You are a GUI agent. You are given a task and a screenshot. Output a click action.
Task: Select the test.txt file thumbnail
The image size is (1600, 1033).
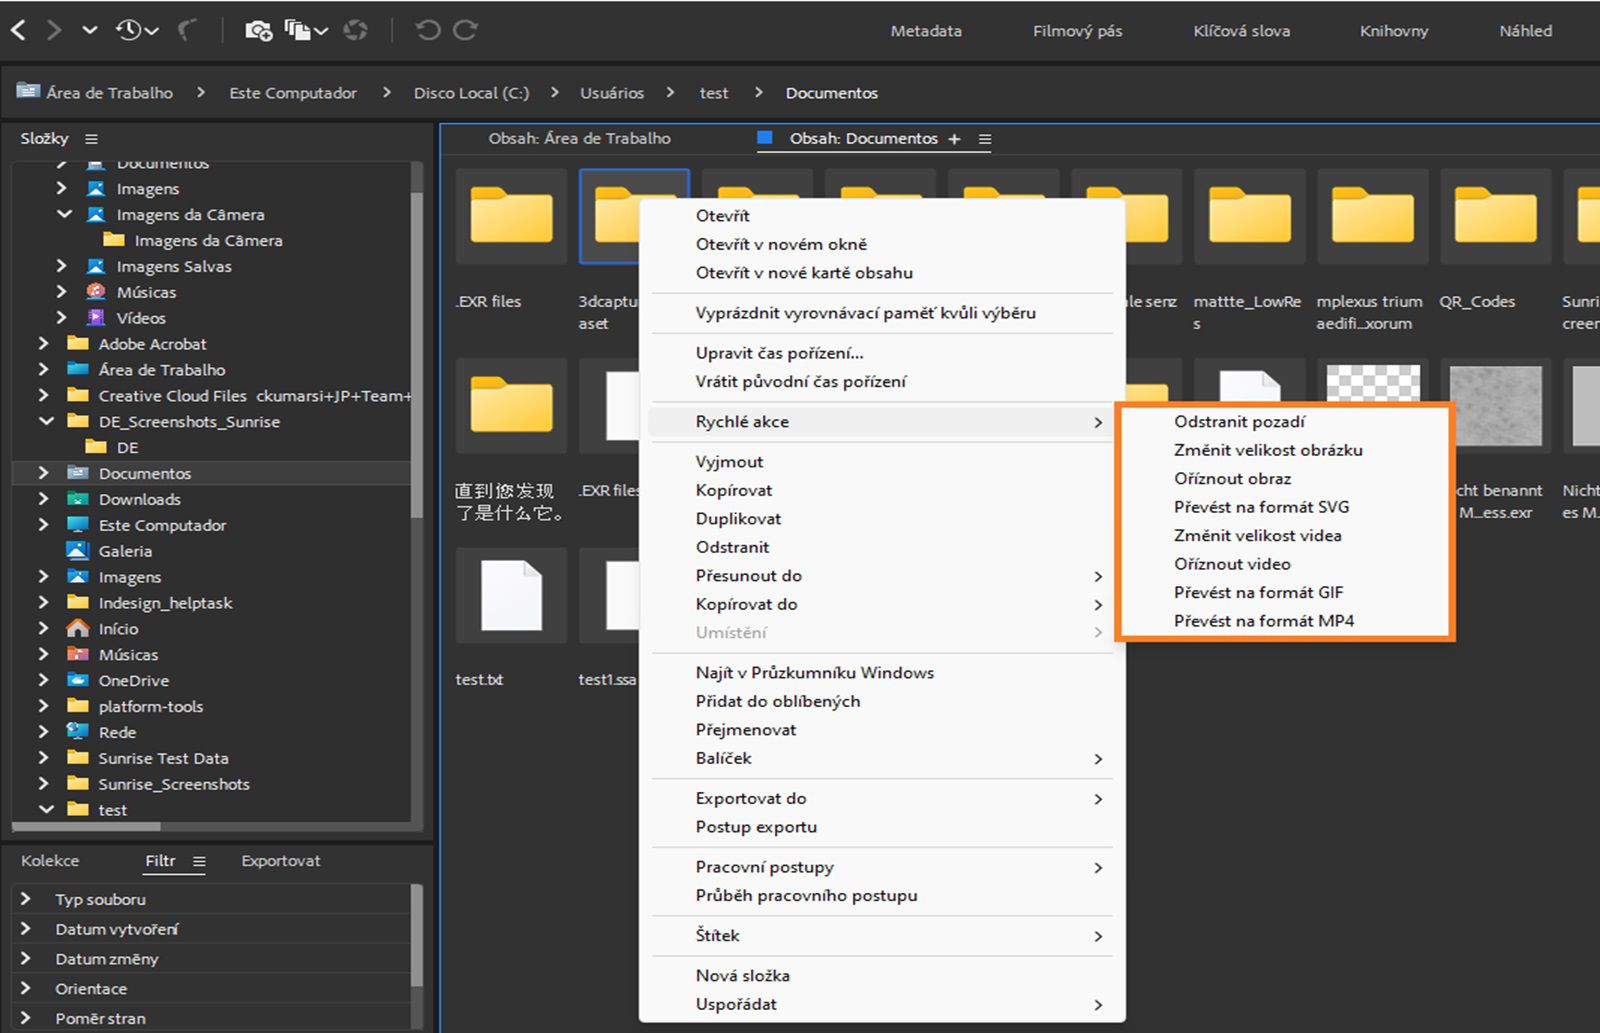tap(511, 595)
